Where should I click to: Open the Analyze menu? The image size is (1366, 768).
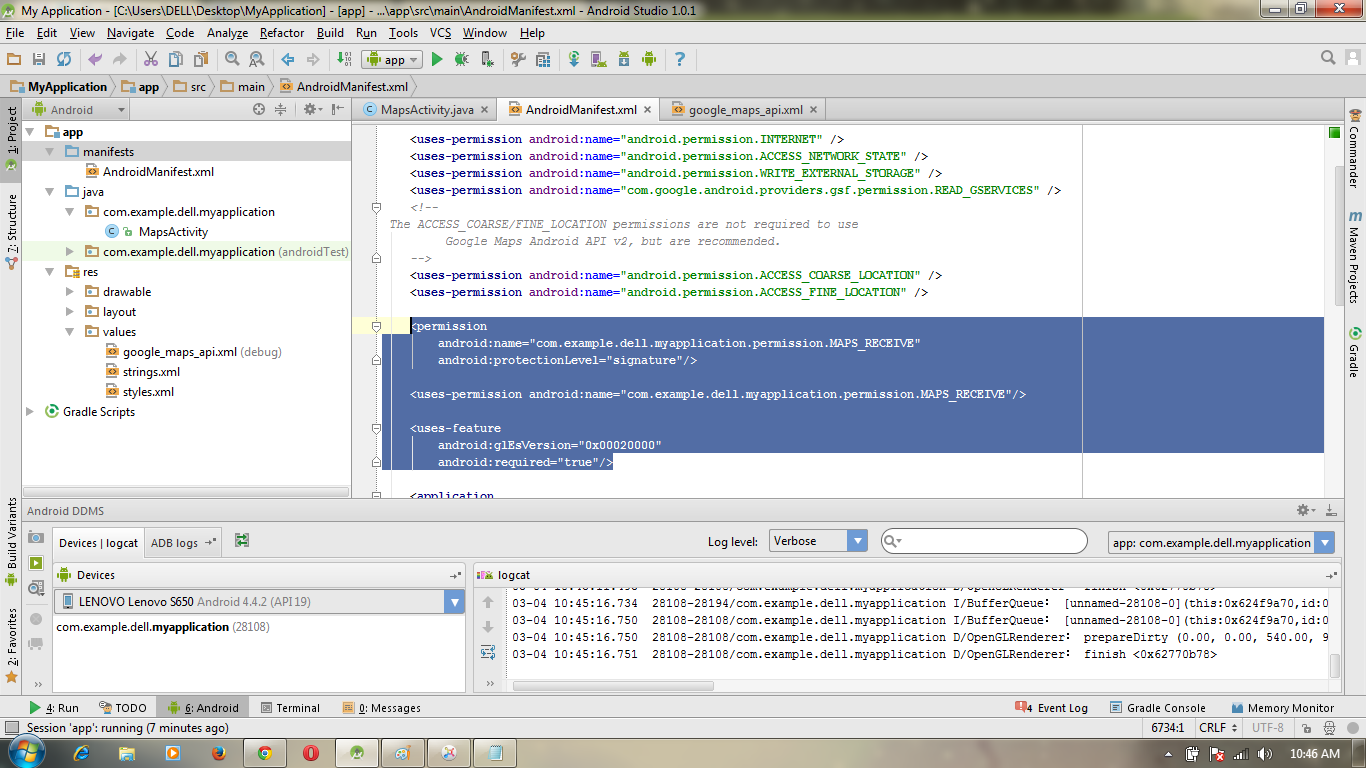click(227, 33)
